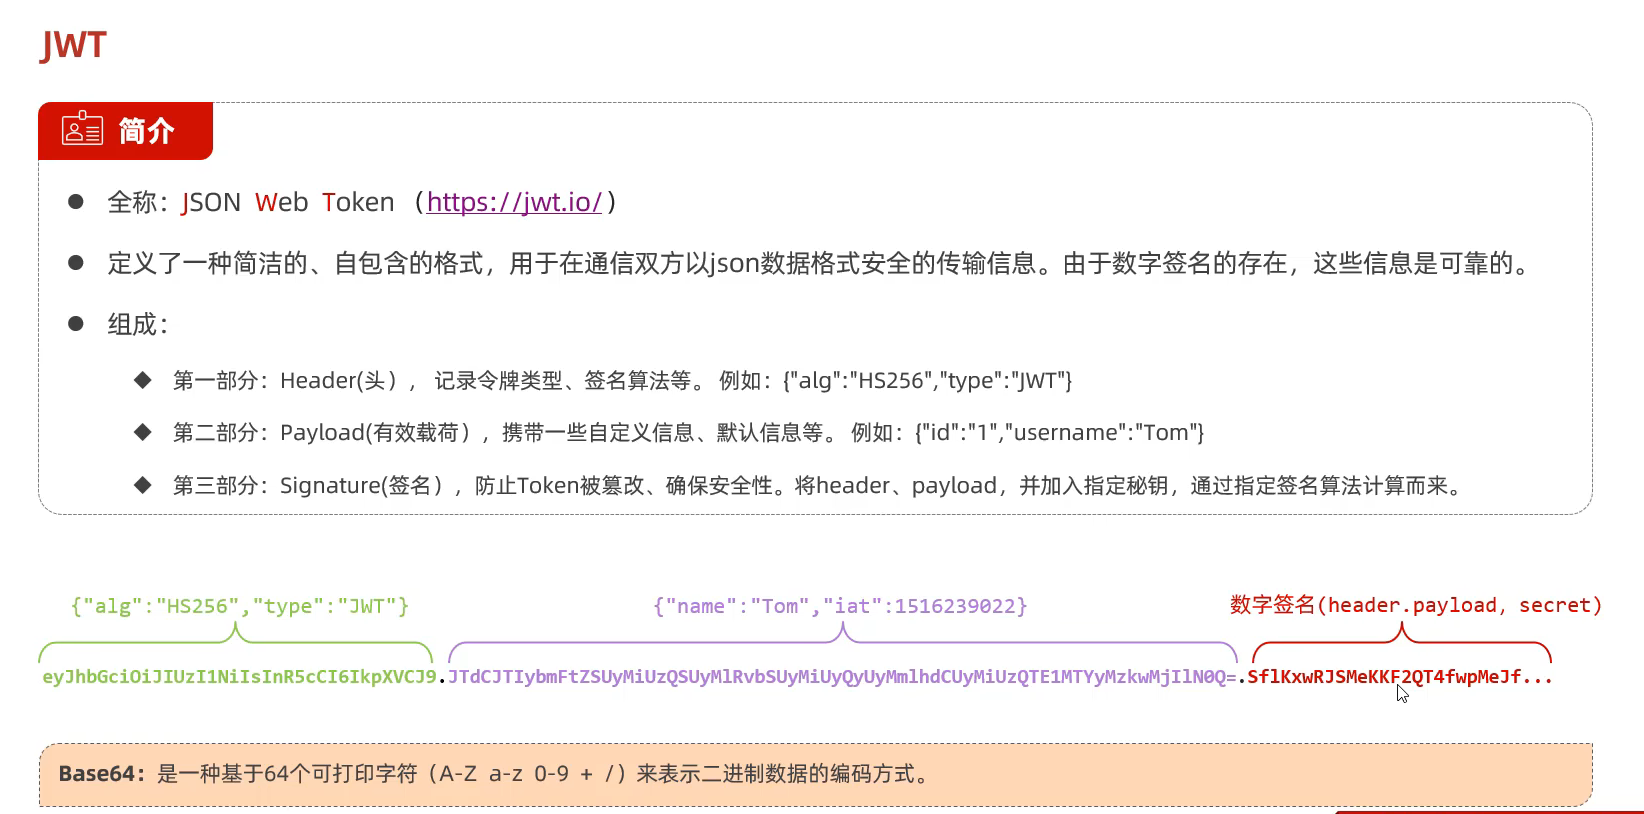Click the round bullet before 组成
Screen dimensions: 1644x814
tap(76, 324)
